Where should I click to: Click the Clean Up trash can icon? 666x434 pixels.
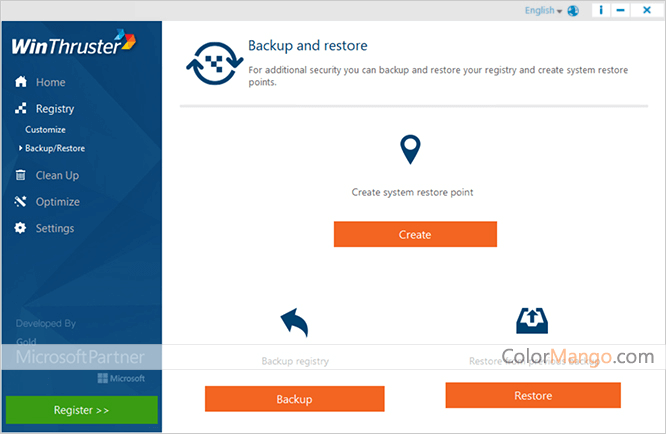click(x=21, y=175)
